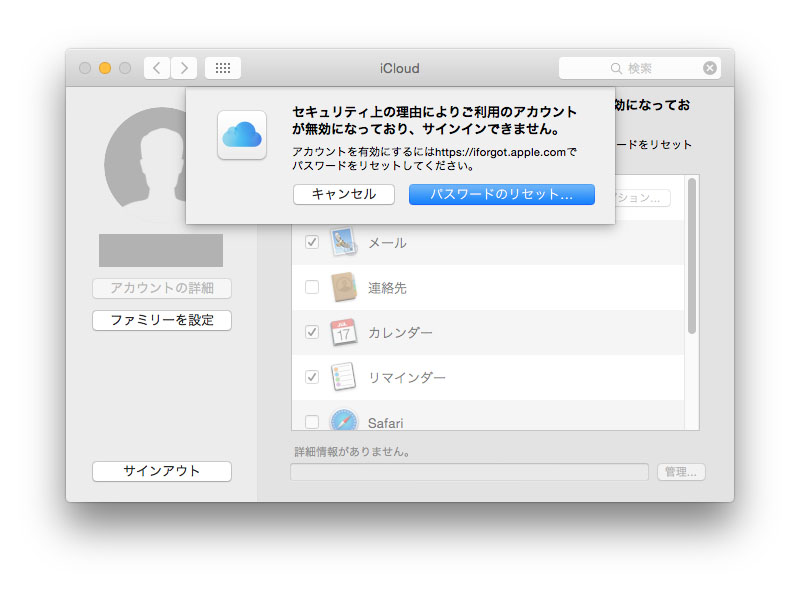Go forward with the right arrow button
The height and width of the screenshot is (600, 800).
coord(184,68)
